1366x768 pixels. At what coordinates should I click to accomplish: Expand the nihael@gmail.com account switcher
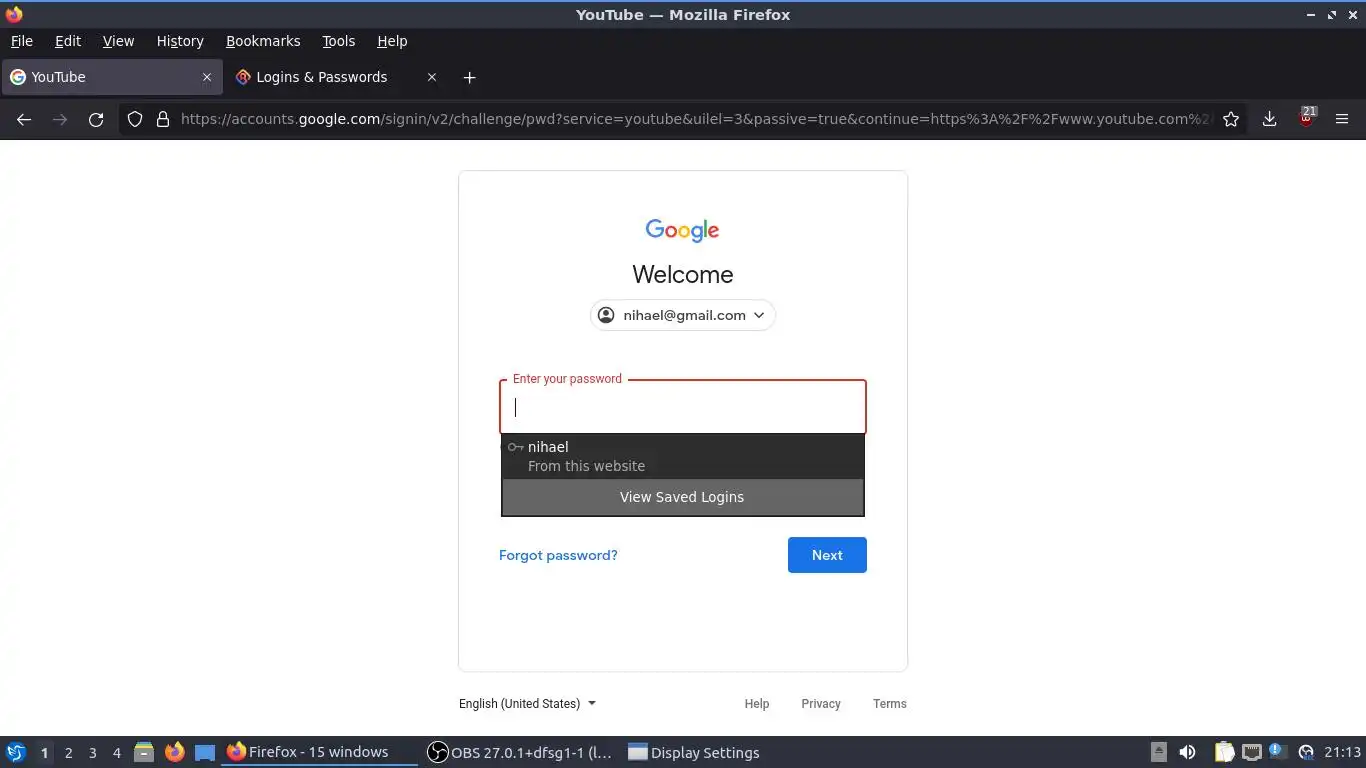(683, 315)
